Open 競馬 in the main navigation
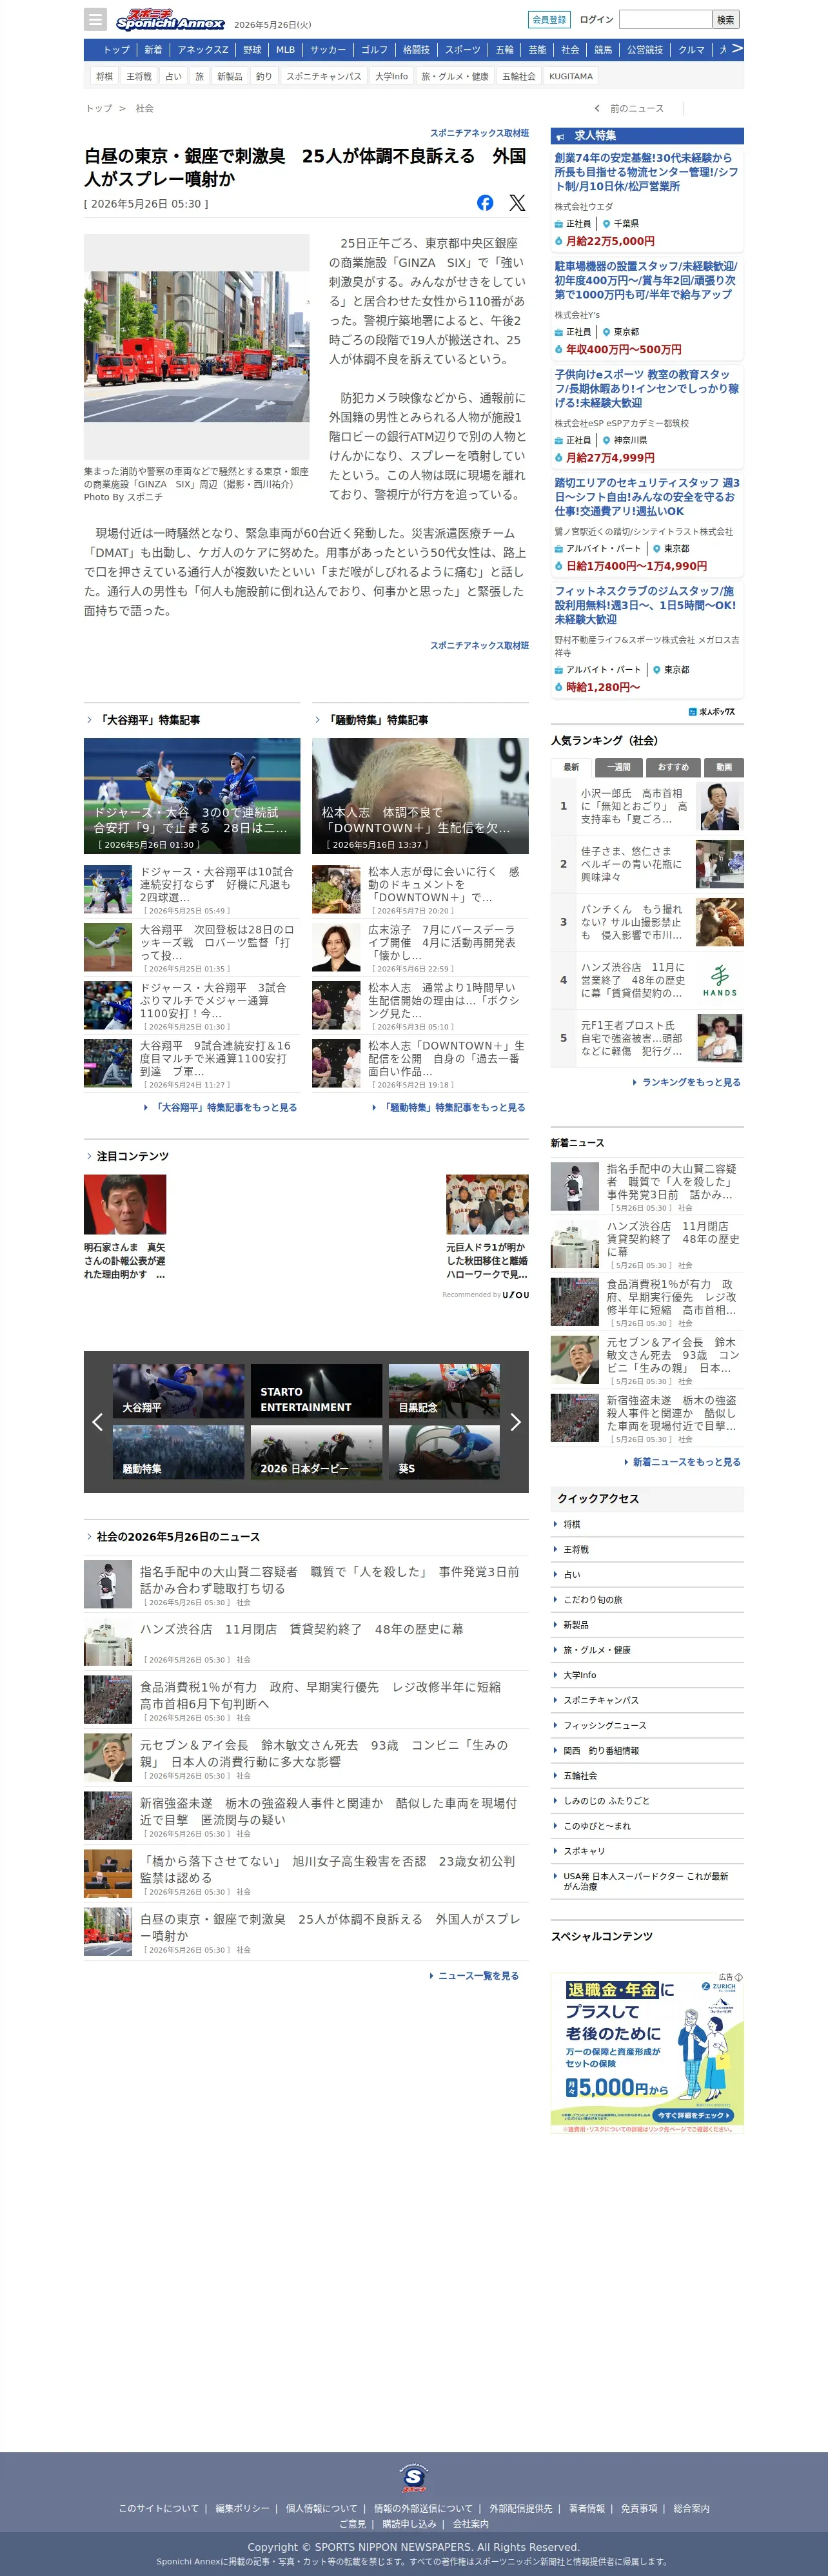This screenshot has height=2576, width=828. 603,50
